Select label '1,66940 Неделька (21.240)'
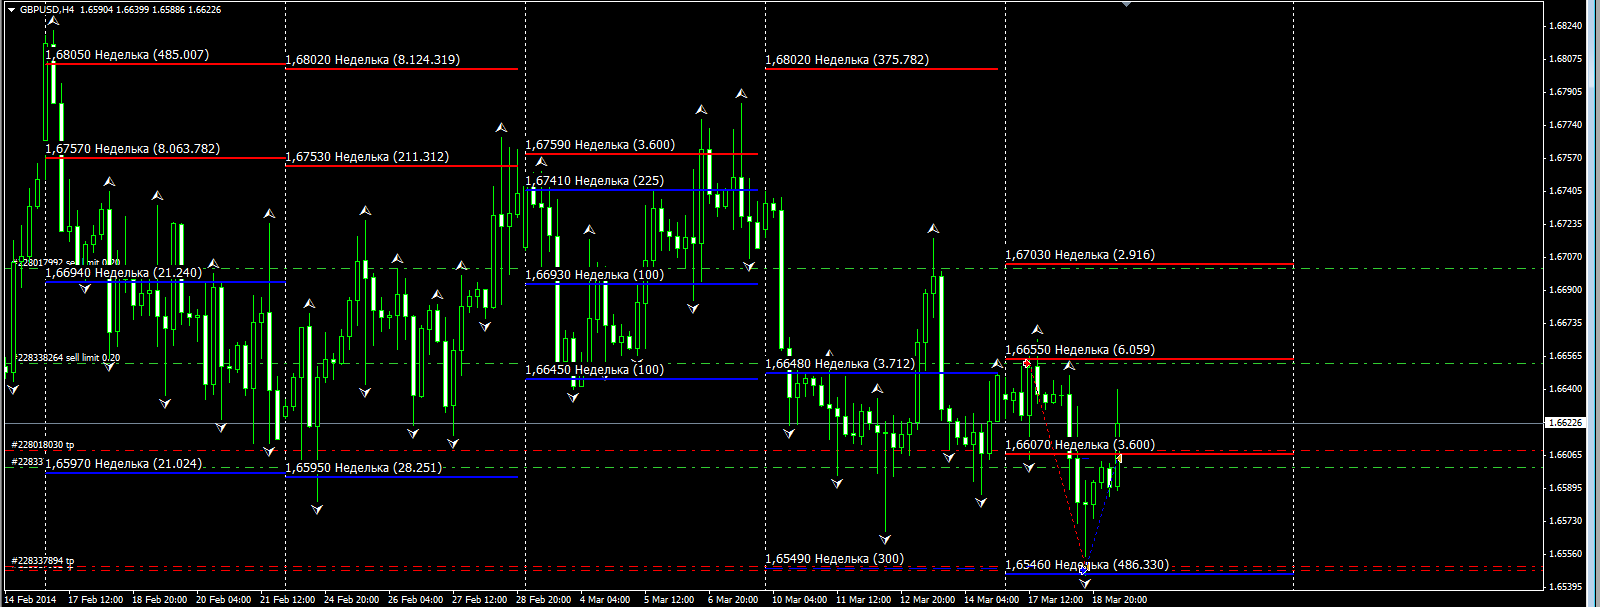Viewport: 1600px width, 607px height. point(123,273)
